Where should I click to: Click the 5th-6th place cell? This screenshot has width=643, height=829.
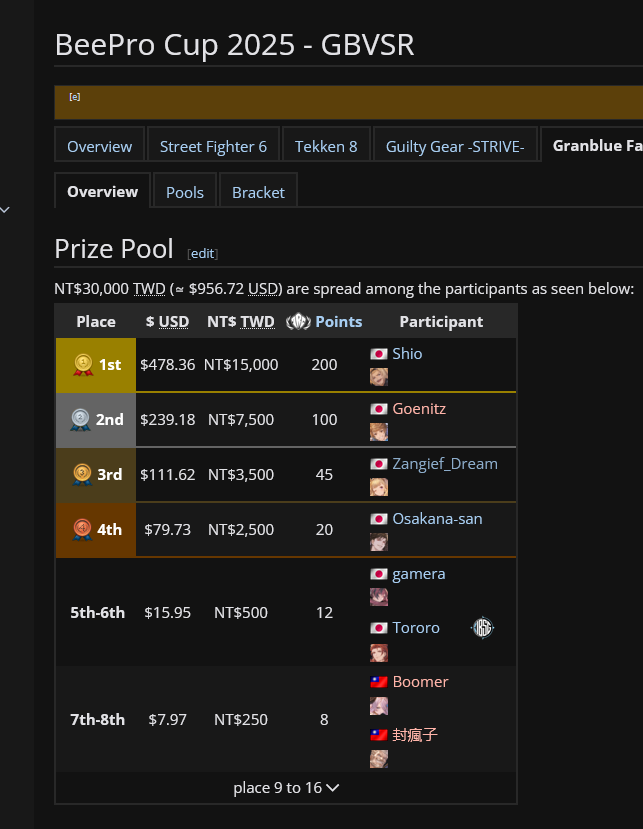[x=97, y=613]
